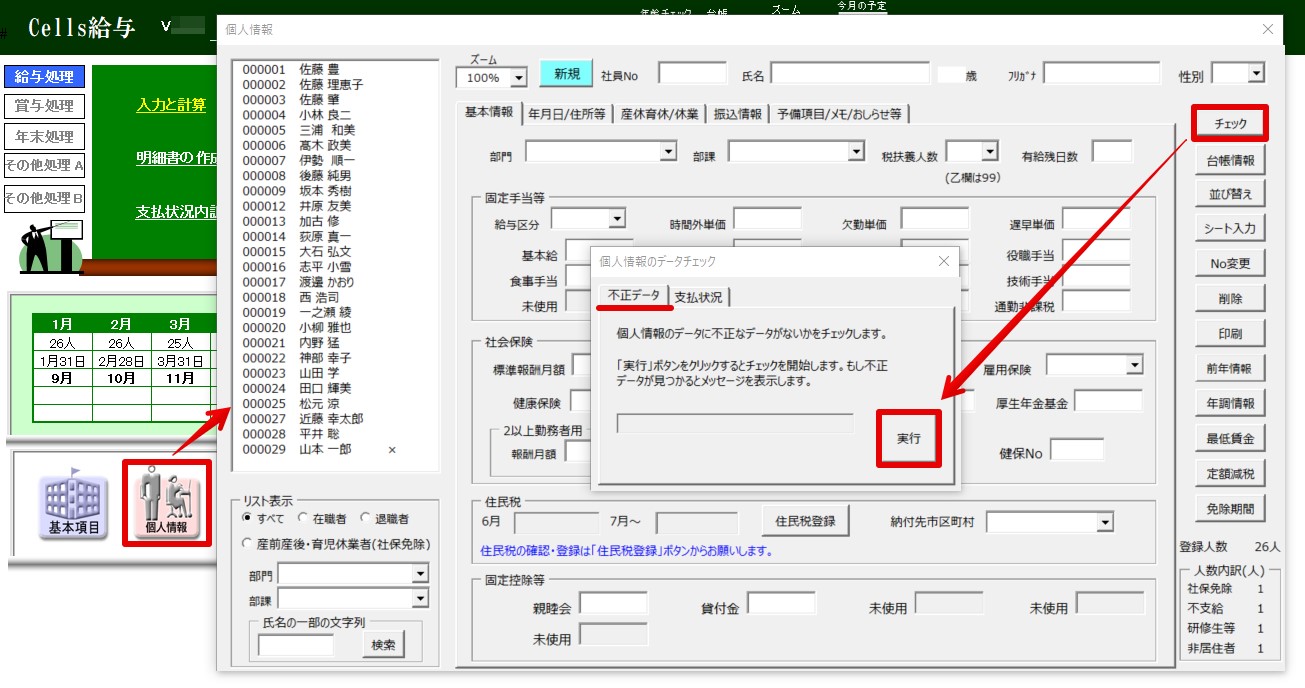The height and width of the screenshot is (688, 1305).
Task: Open the 基本項目 building icon
Action: 74,504
